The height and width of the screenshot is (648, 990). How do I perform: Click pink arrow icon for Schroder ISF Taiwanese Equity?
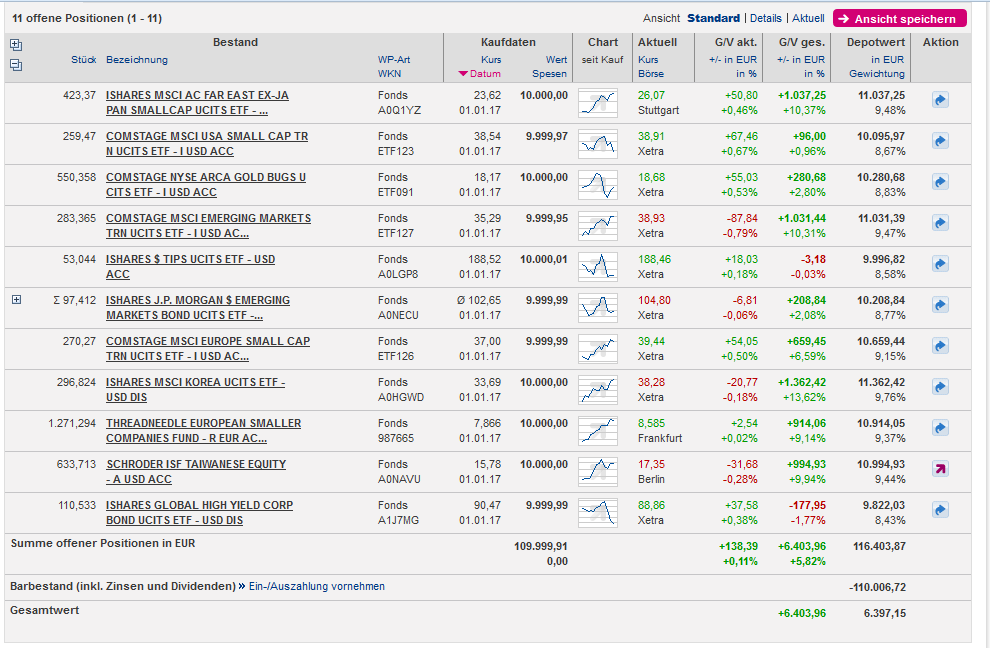tap(940, 469)
